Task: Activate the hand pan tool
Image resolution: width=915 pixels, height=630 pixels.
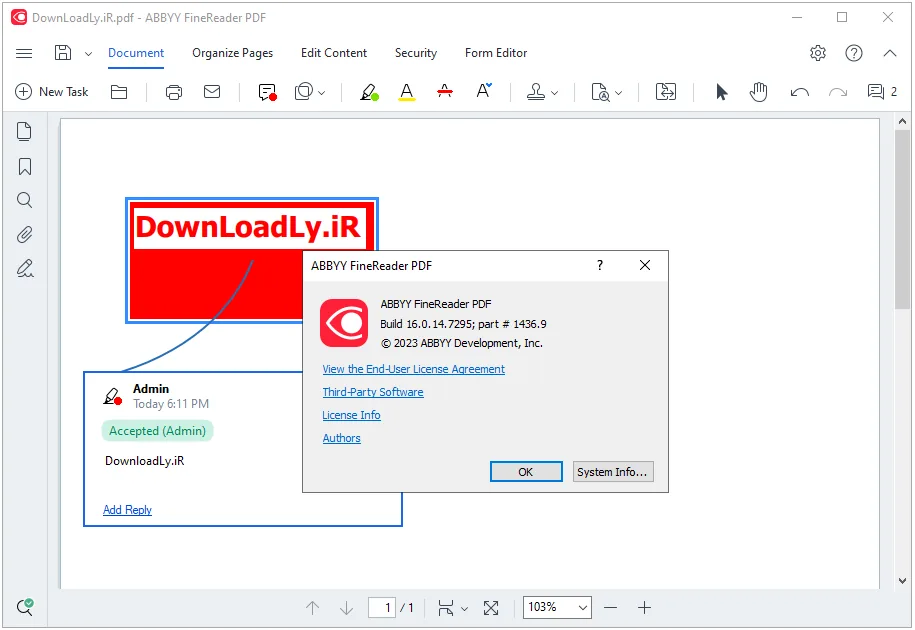Action: [x=758, y=92]
